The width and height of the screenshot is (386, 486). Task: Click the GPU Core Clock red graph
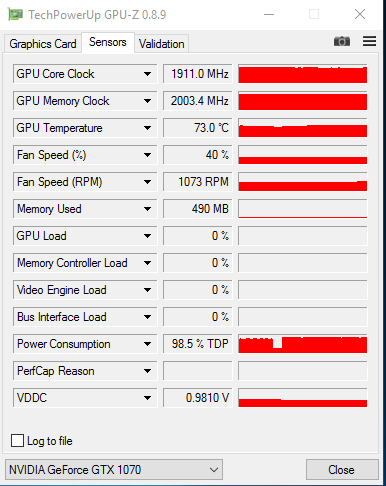point(303,74)
